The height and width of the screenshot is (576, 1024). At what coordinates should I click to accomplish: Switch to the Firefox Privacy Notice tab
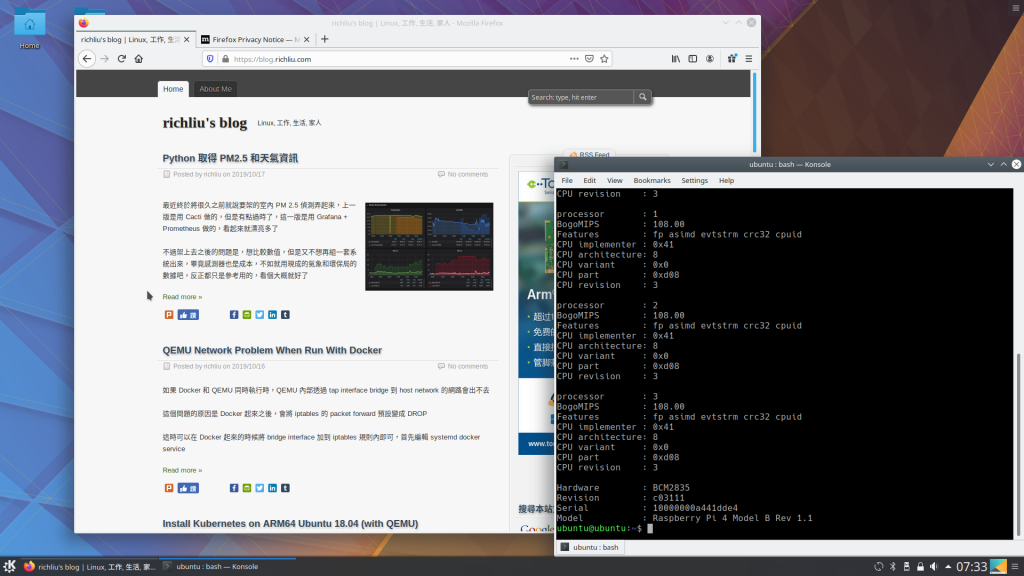point(255,40)
